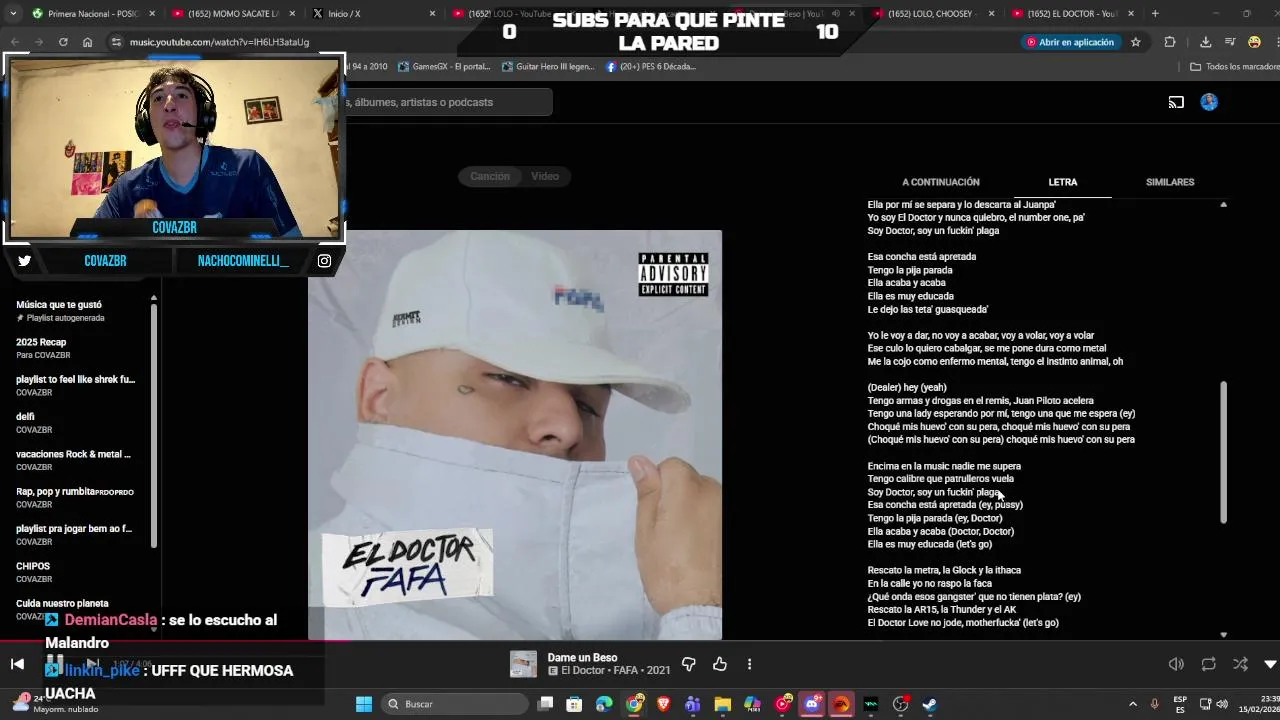Image resolution: width=1280 pixels, height=720 pixels.
Task: Open the player's three-dot more actions menu
Action: click(749, 664)
